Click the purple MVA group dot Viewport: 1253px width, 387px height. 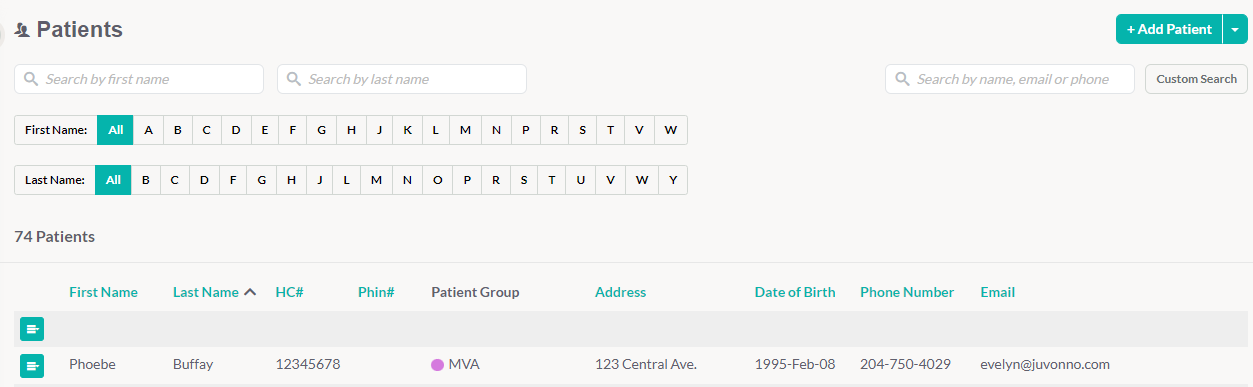pos(437,365)
